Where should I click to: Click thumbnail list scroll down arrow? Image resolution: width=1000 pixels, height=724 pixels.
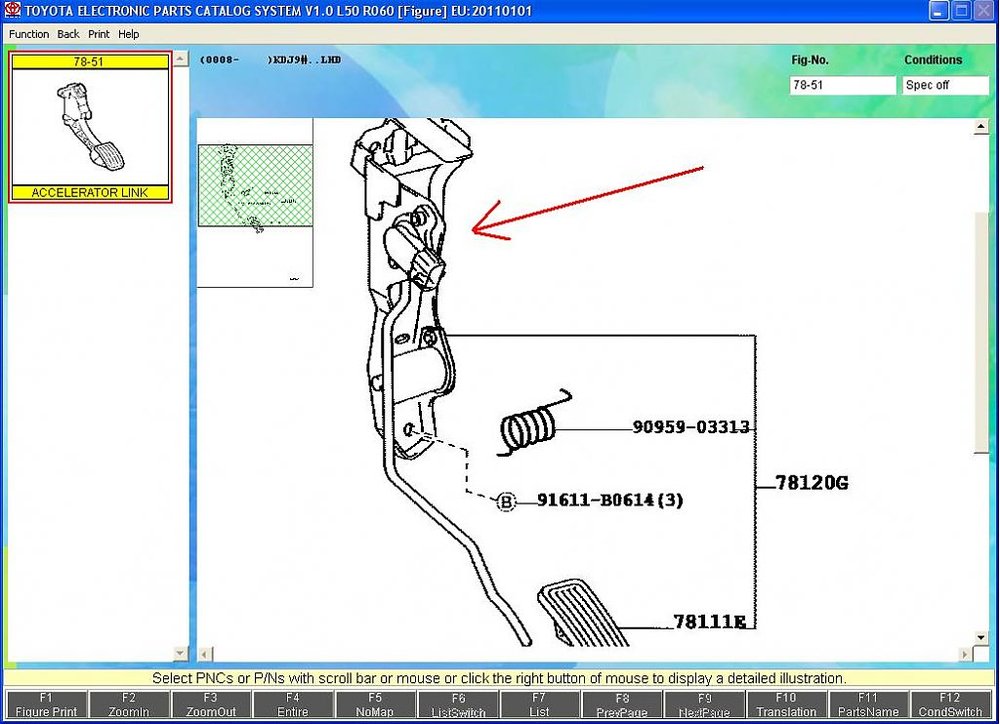(x=180, y=653)
